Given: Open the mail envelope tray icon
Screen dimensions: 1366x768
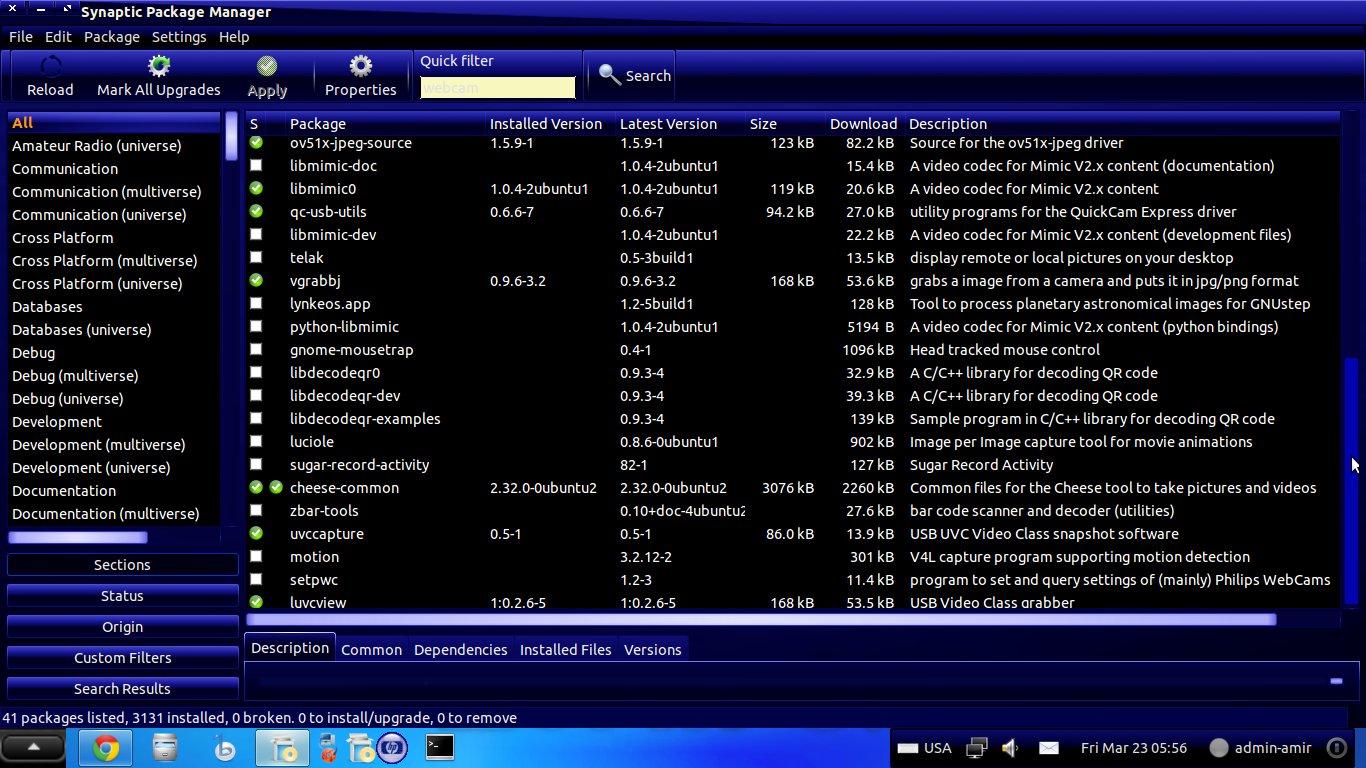Looking at the screenshot, I should click(1048, 747).
